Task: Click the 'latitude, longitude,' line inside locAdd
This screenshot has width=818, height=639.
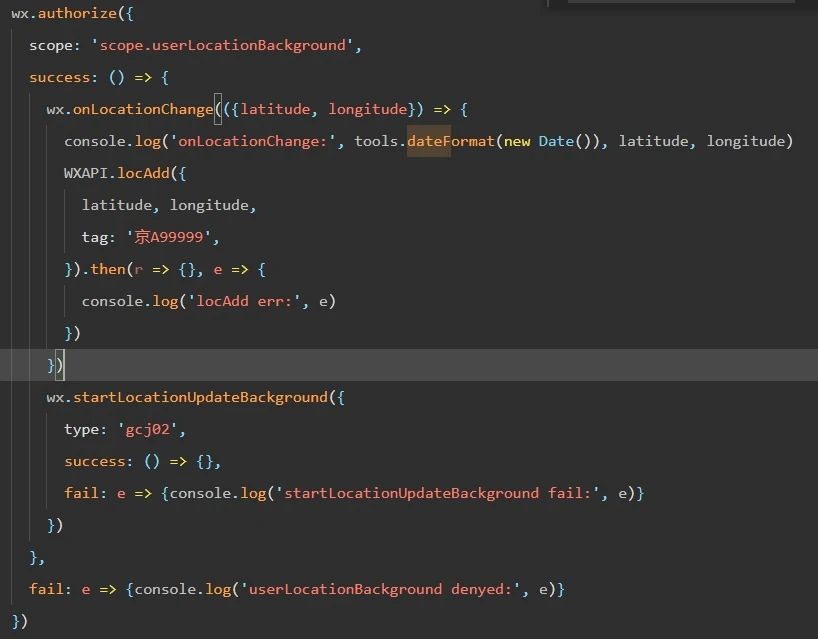Action: coord(169,206)
